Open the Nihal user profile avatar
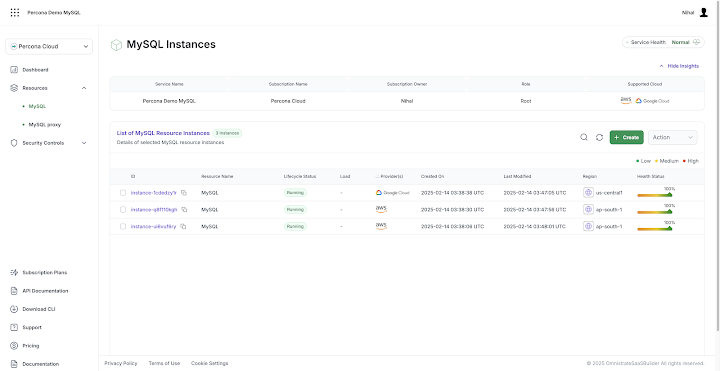Viewport: 720px width, 371px height. pyautogui.click(x=703, y=12)
